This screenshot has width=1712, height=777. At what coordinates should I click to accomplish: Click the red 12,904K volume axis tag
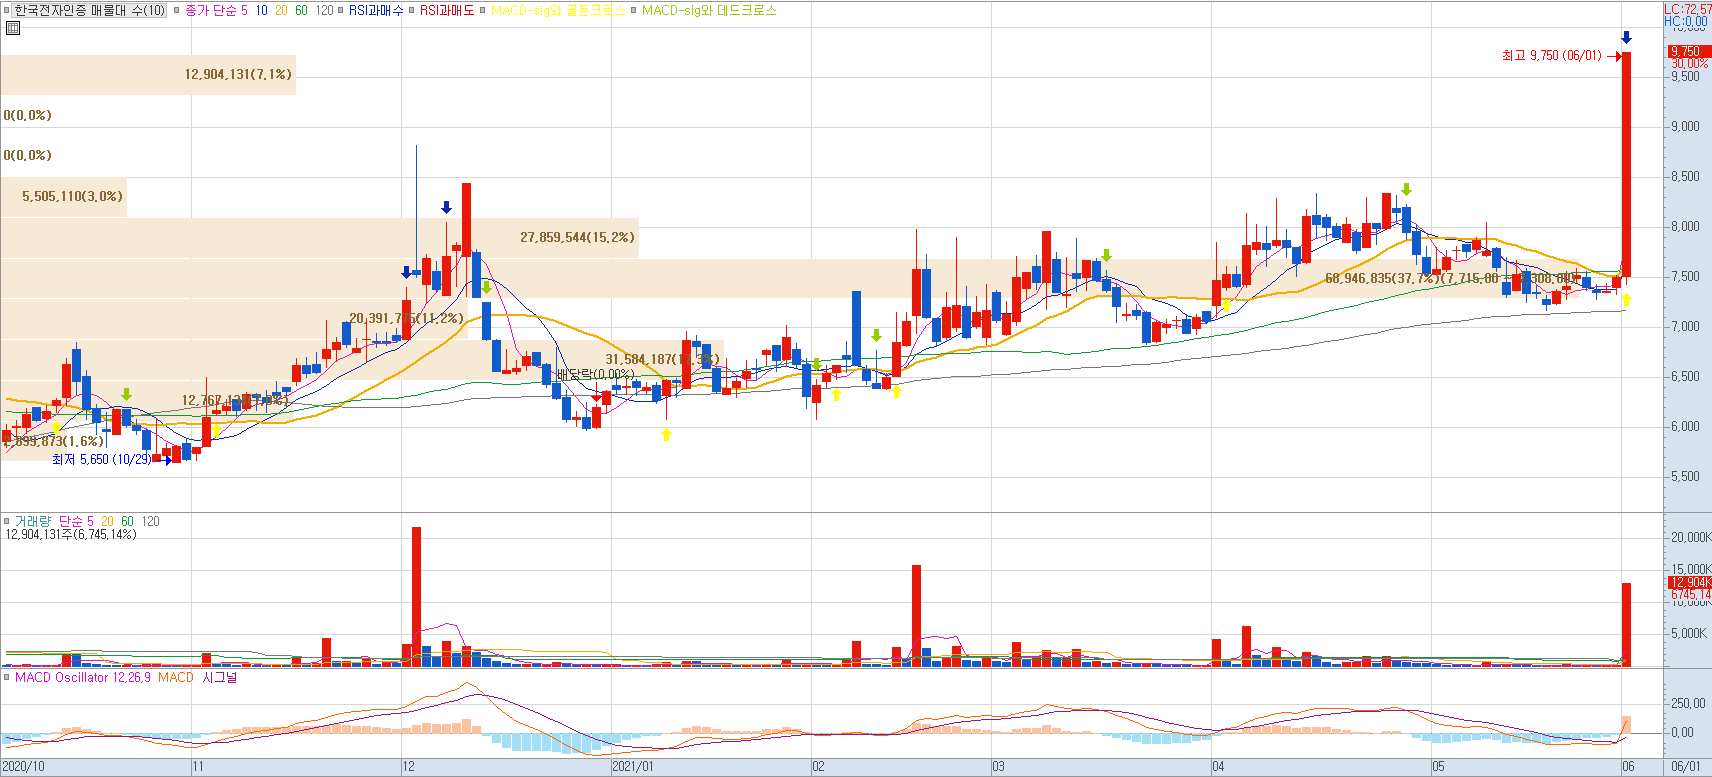pos(1689,582)
